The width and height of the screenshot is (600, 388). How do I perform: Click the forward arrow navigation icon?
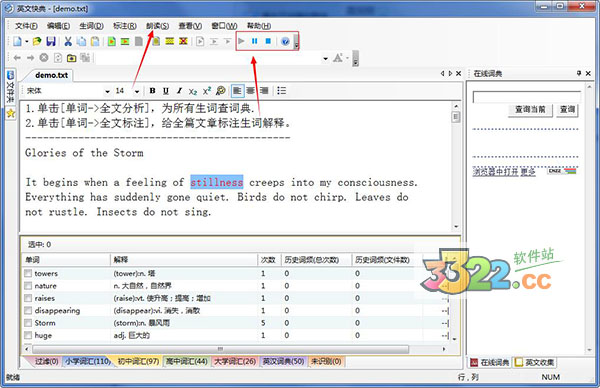click(x=30, y=58)
